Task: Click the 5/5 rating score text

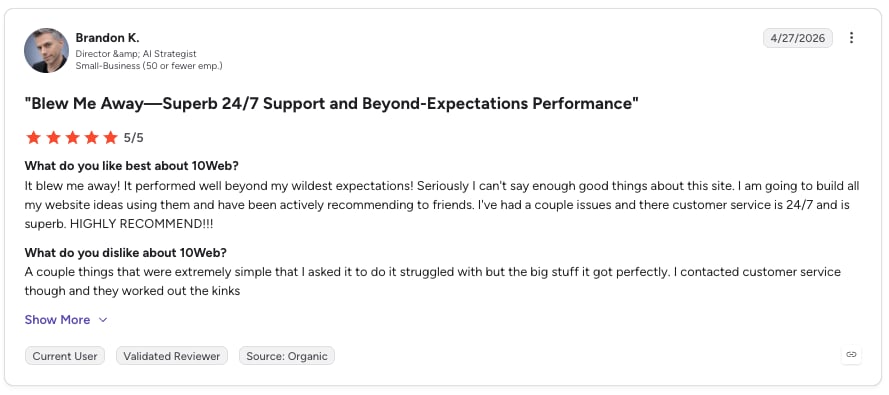Action: click(134, 138)
